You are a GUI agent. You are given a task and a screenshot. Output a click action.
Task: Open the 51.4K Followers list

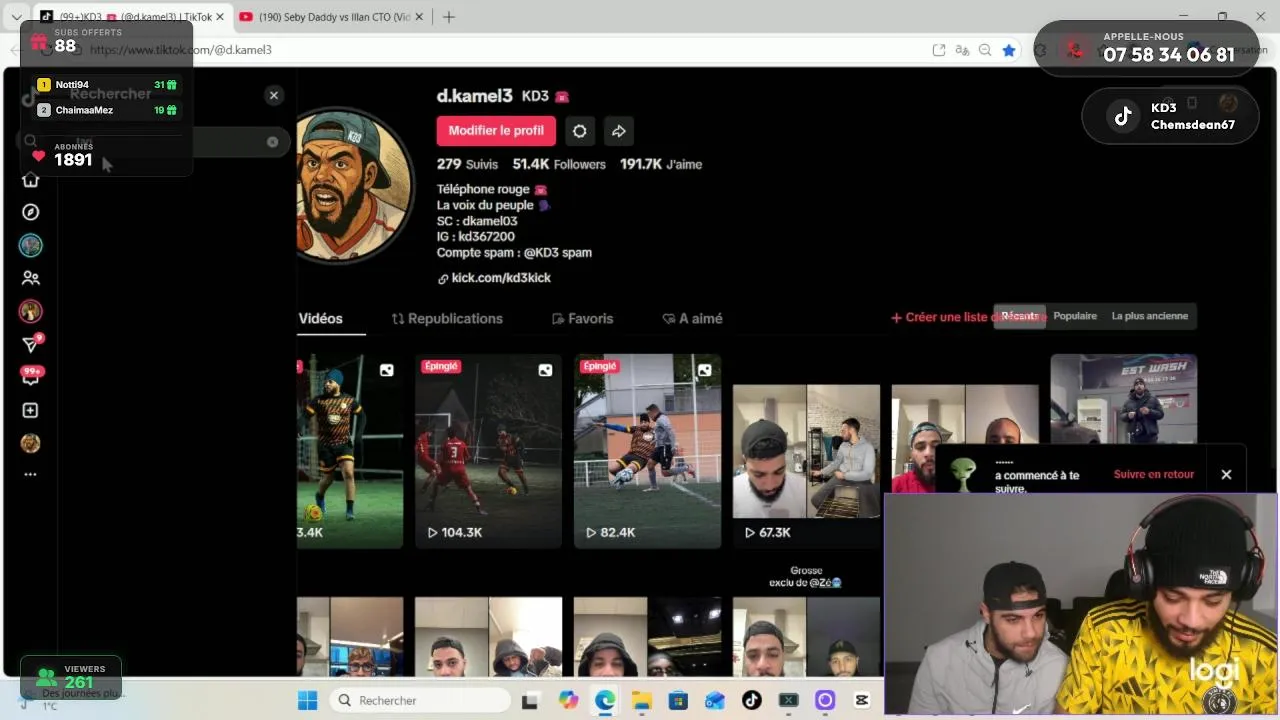point(559,164)
